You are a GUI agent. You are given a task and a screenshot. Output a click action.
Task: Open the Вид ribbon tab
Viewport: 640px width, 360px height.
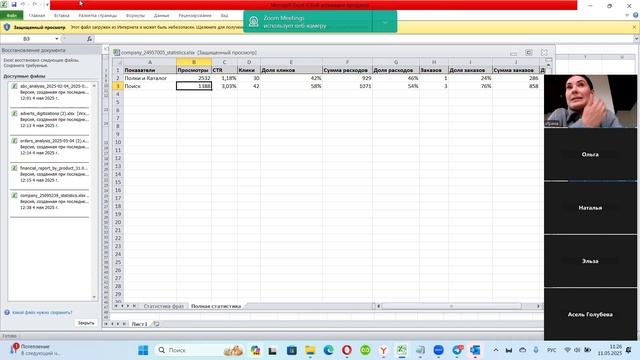224,16
